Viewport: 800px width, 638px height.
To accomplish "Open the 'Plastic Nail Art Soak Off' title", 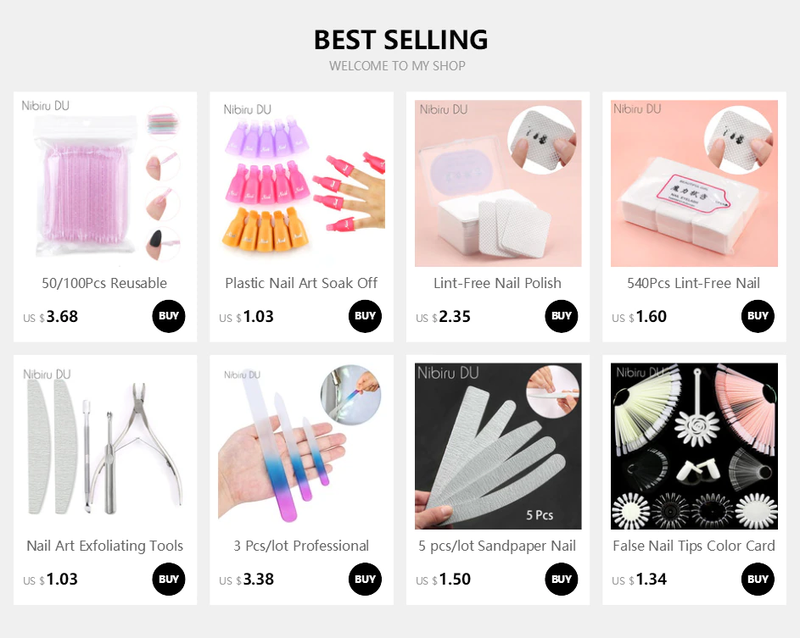I will (x=301, y=283).
